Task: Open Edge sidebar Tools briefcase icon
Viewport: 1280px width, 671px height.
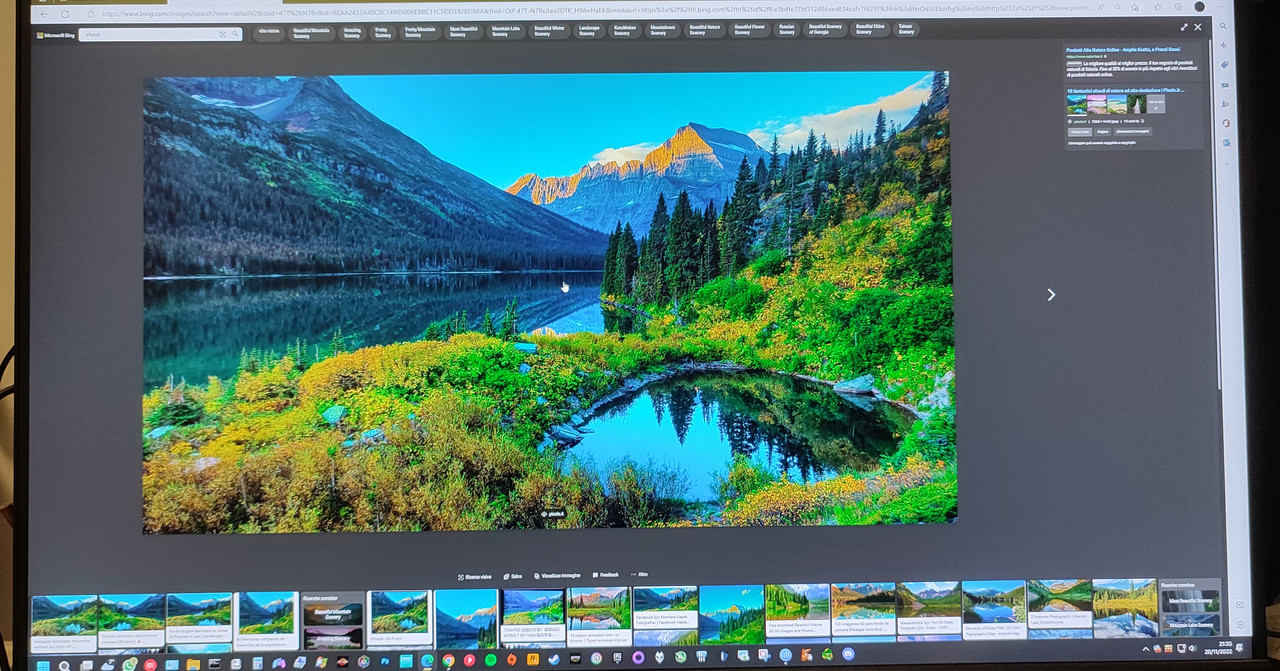Action: pyautogui.click(x=1225, y=84)
